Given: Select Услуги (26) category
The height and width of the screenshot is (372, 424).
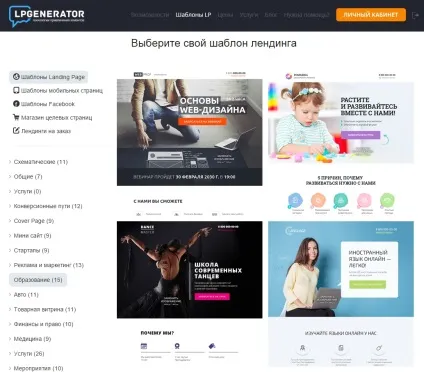Looking at the screenshot, I should tap(29, 354).
